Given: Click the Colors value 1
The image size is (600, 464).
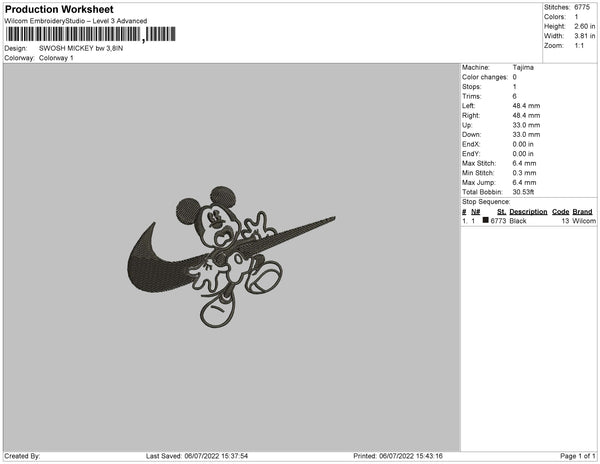Looking at the screenshot, I should [x=576, y=17].
